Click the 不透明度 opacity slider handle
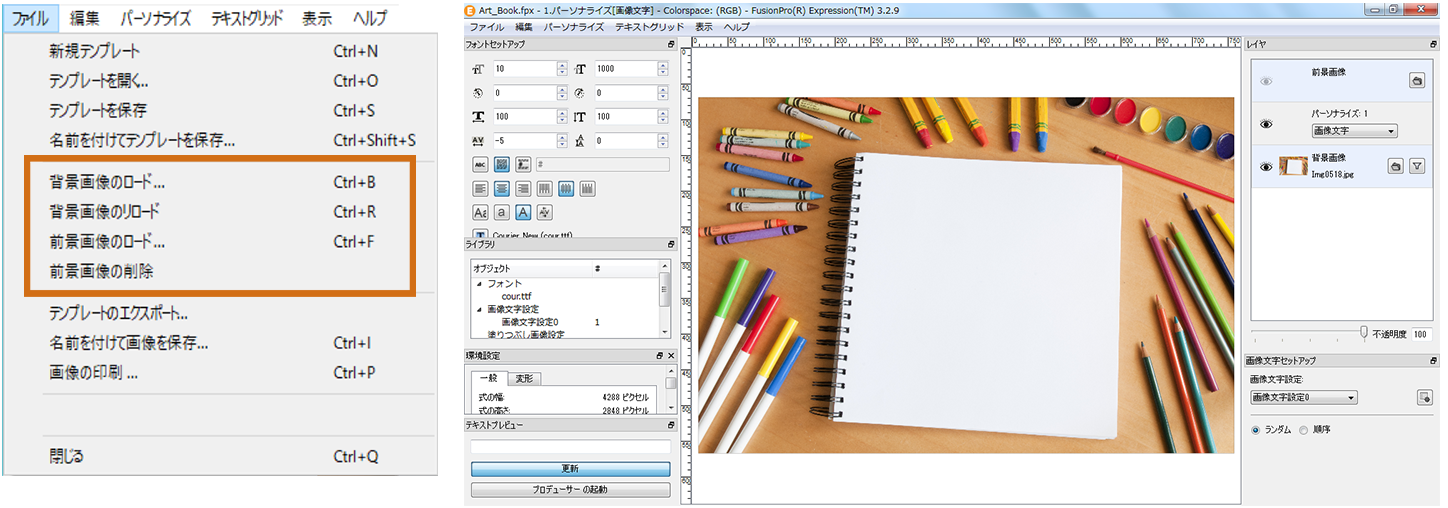Screen dimensions: 1448x508 [1363, 332]
